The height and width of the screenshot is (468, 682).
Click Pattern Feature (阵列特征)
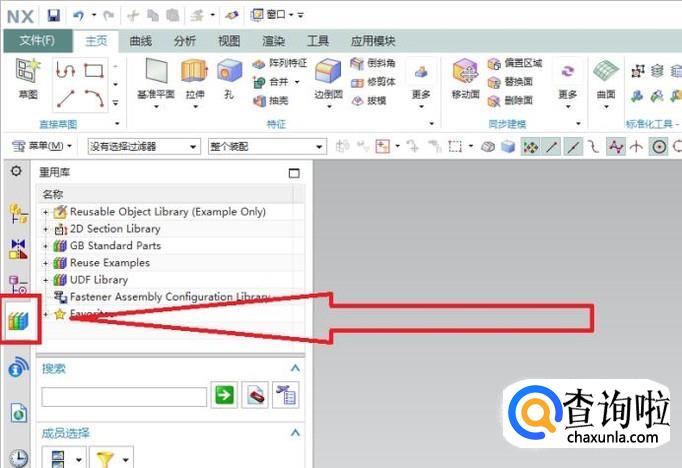pyautogui.click(x=280, y=64)
